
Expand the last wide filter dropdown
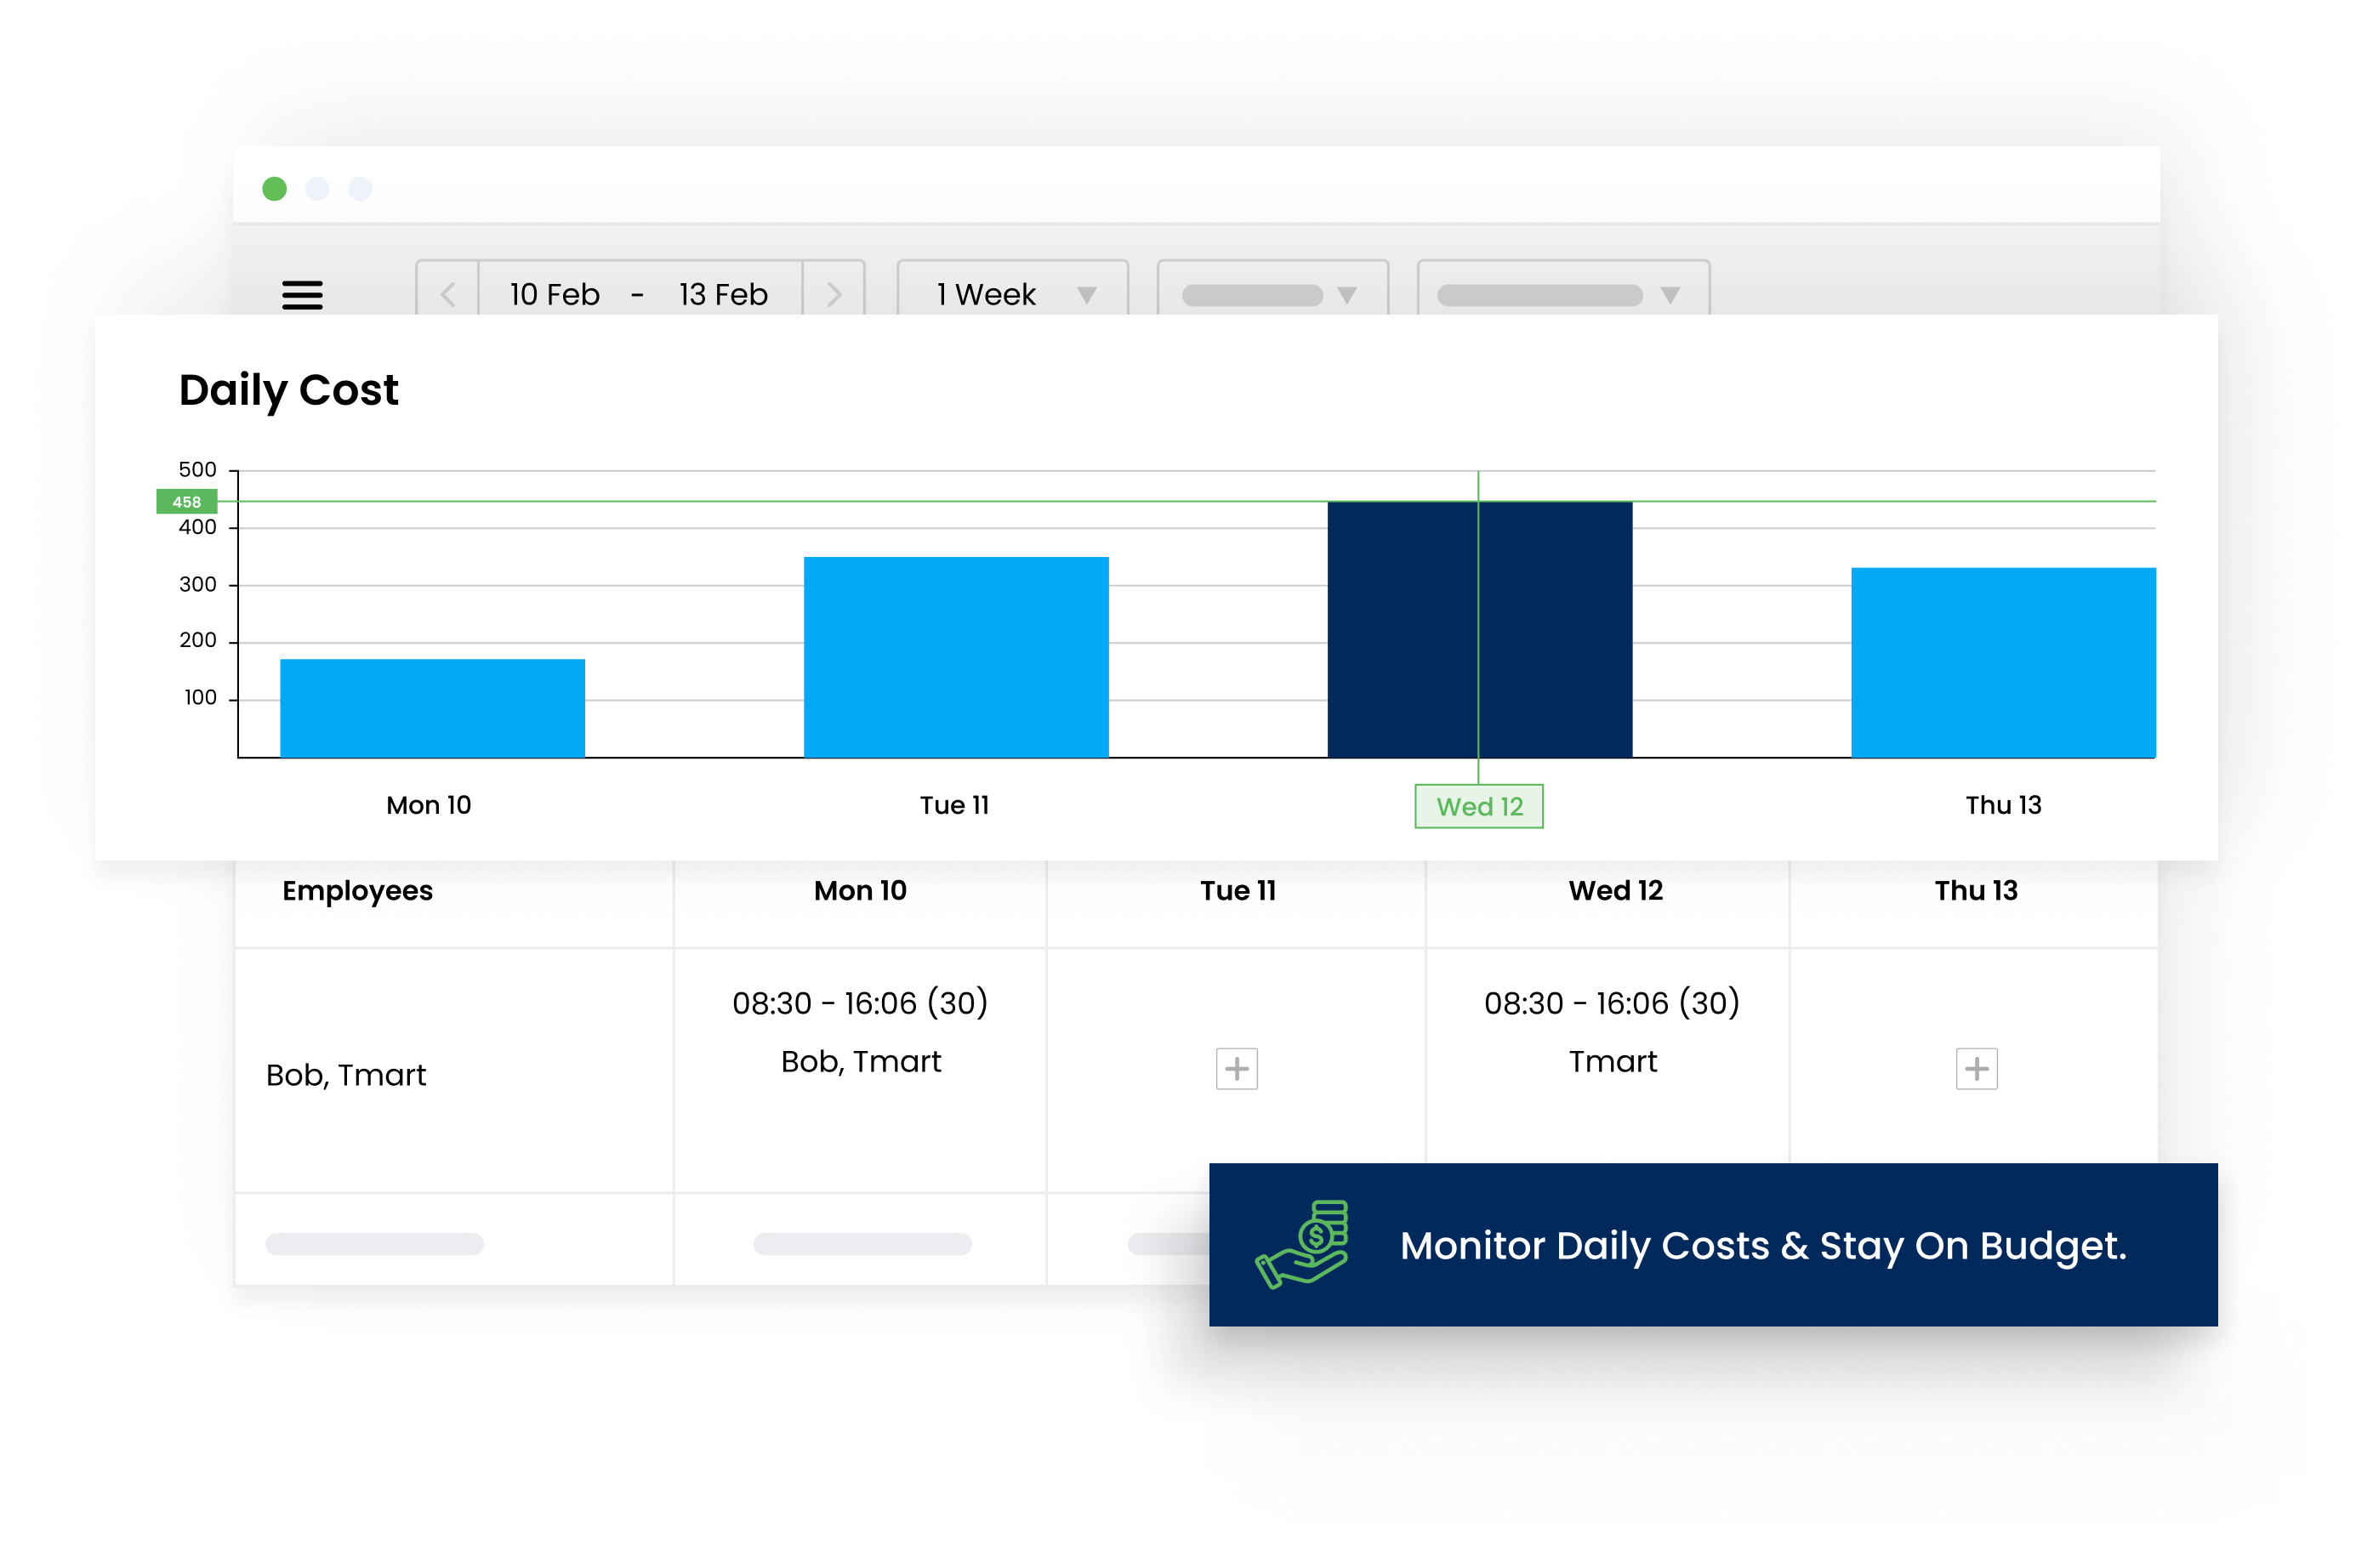pos(1564,294)
